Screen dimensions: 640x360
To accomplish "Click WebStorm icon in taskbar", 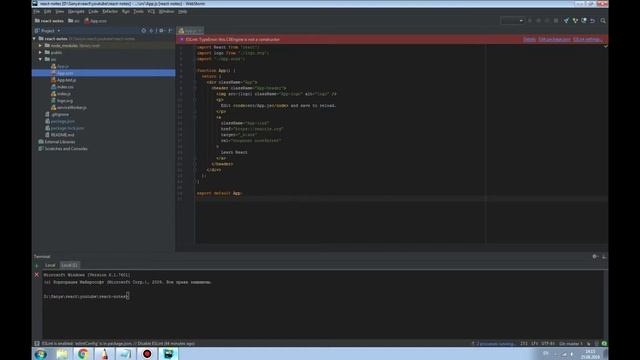I will (168, 354).
